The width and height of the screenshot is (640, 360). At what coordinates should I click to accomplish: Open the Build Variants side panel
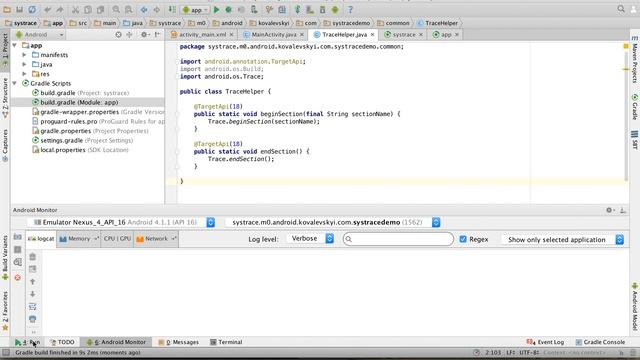click(5, 258)
